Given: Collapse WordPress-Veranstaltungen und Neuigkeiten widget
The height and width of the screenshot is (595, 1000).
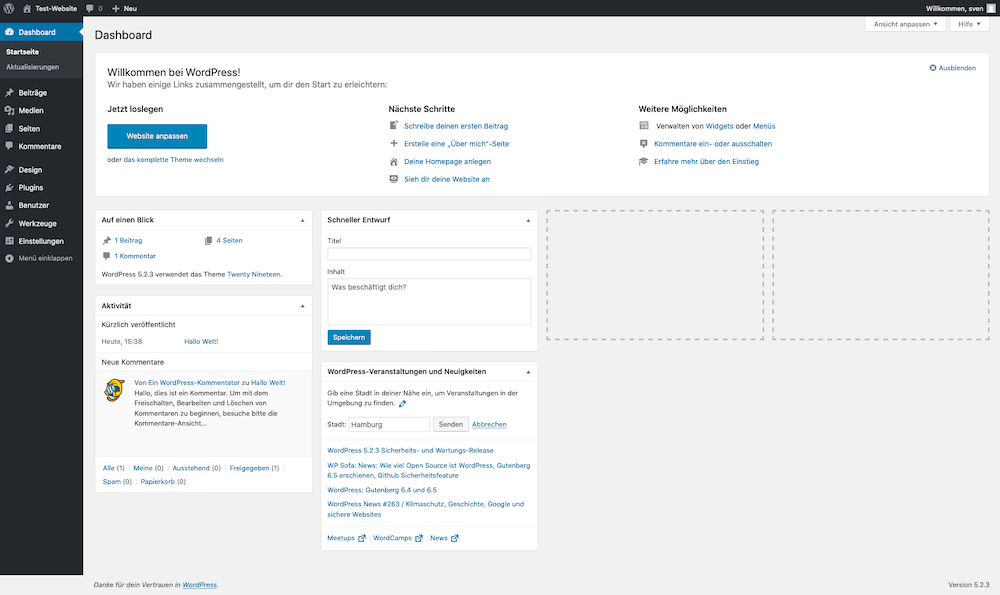Looking at the screenshot, I should pos(528,372).
